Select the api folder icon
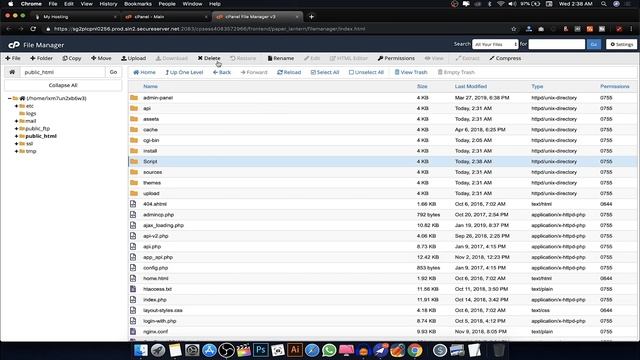Screen dimensions: 640x360 [x=134, y=109]
